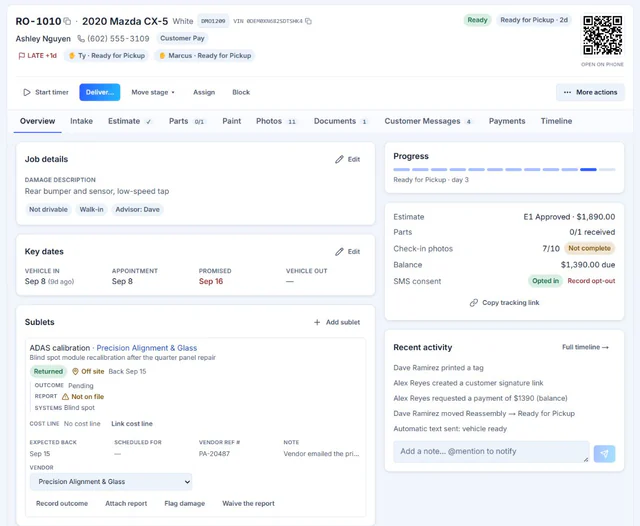The image size is (640, 526).
Task: Switch to the Intake tab
Action: tap(81, 121)
